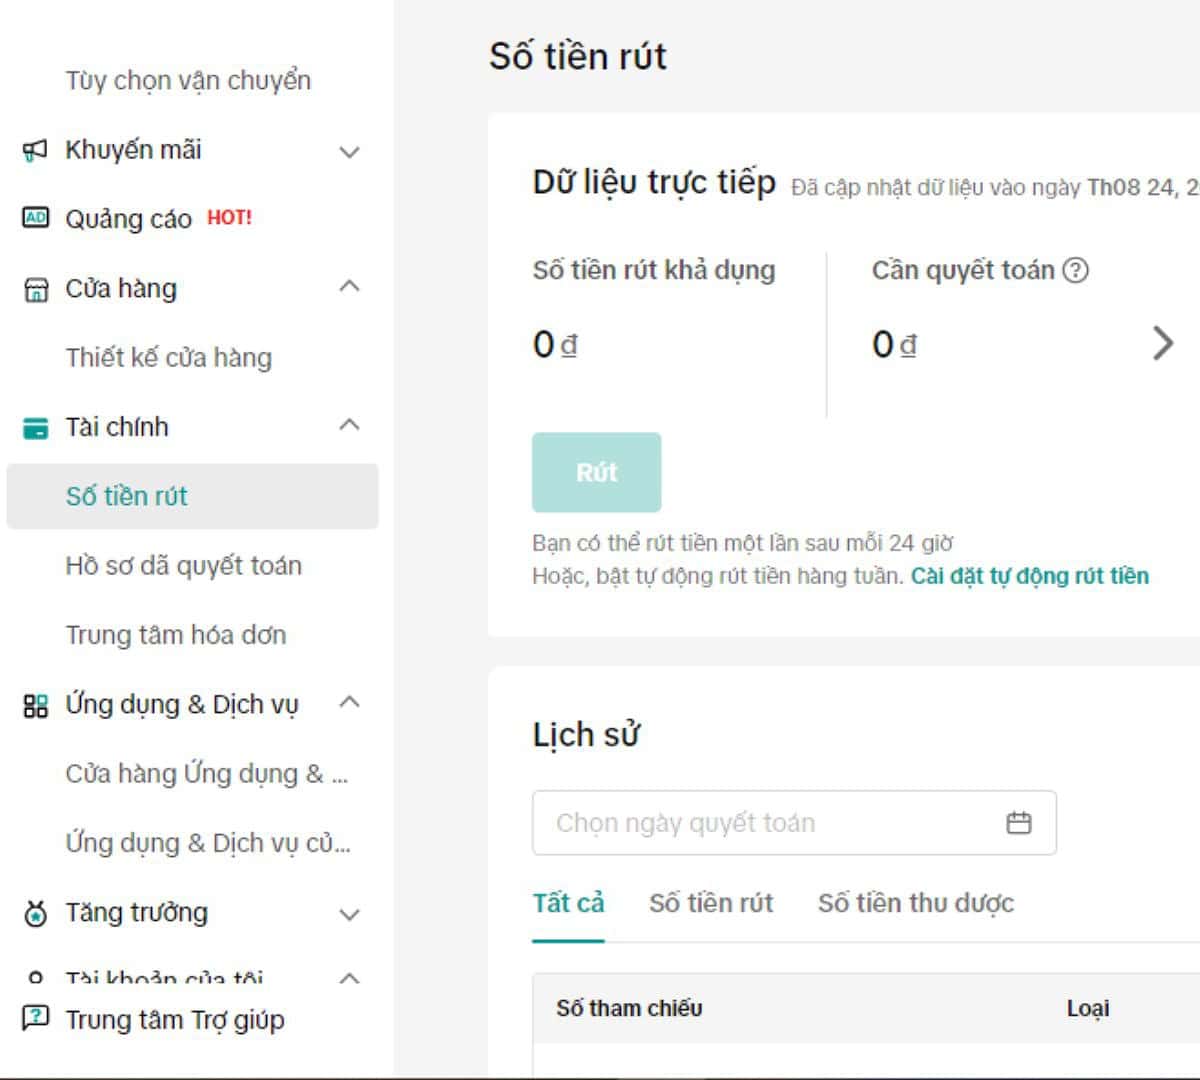Switch to the Số tiền thu được tab

click(x=915, y=903)
